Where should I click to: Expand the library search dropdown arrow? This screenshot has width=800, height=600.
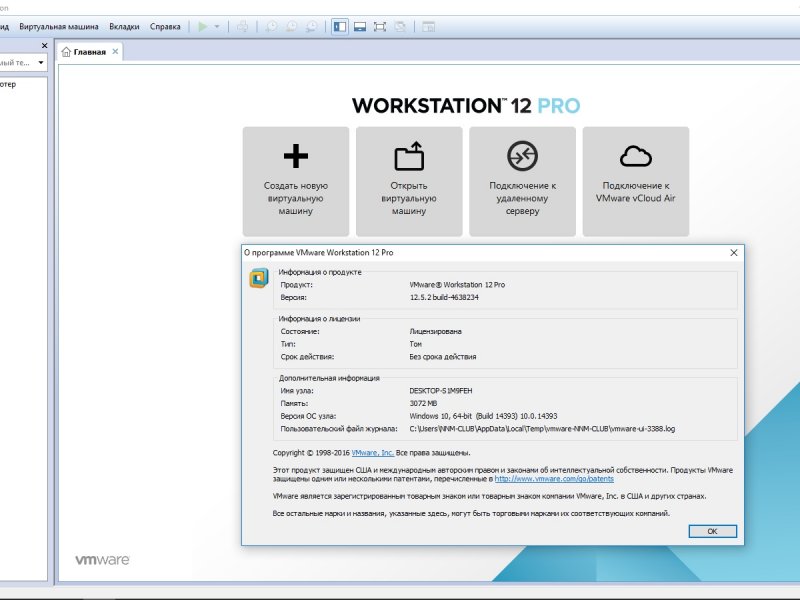click(x=41, y=62)
